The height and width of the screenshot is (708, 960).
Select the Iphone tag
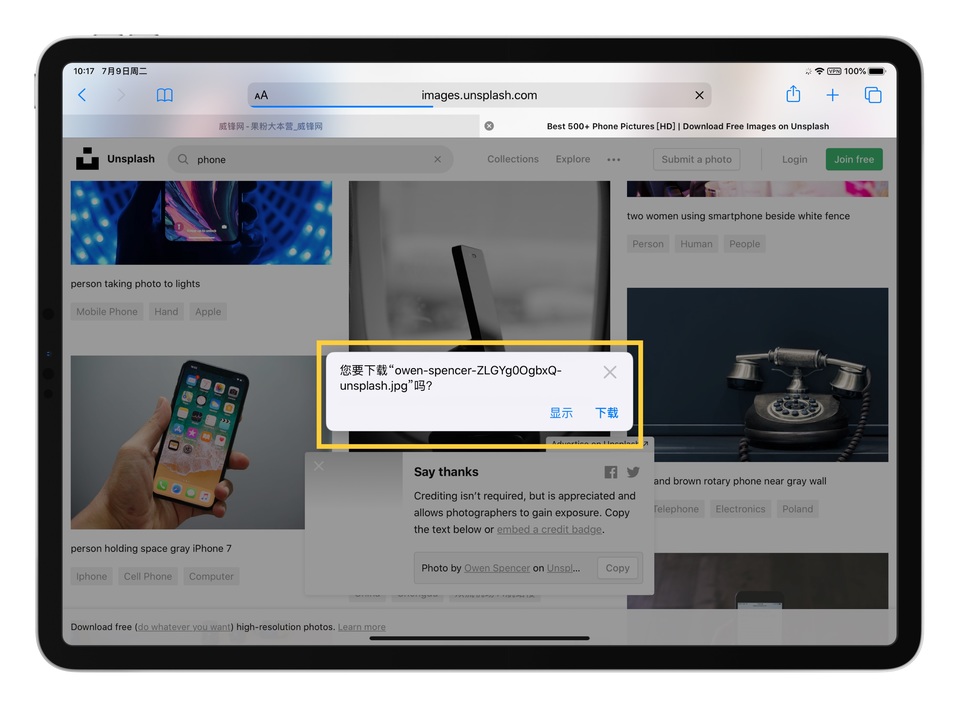90,576
